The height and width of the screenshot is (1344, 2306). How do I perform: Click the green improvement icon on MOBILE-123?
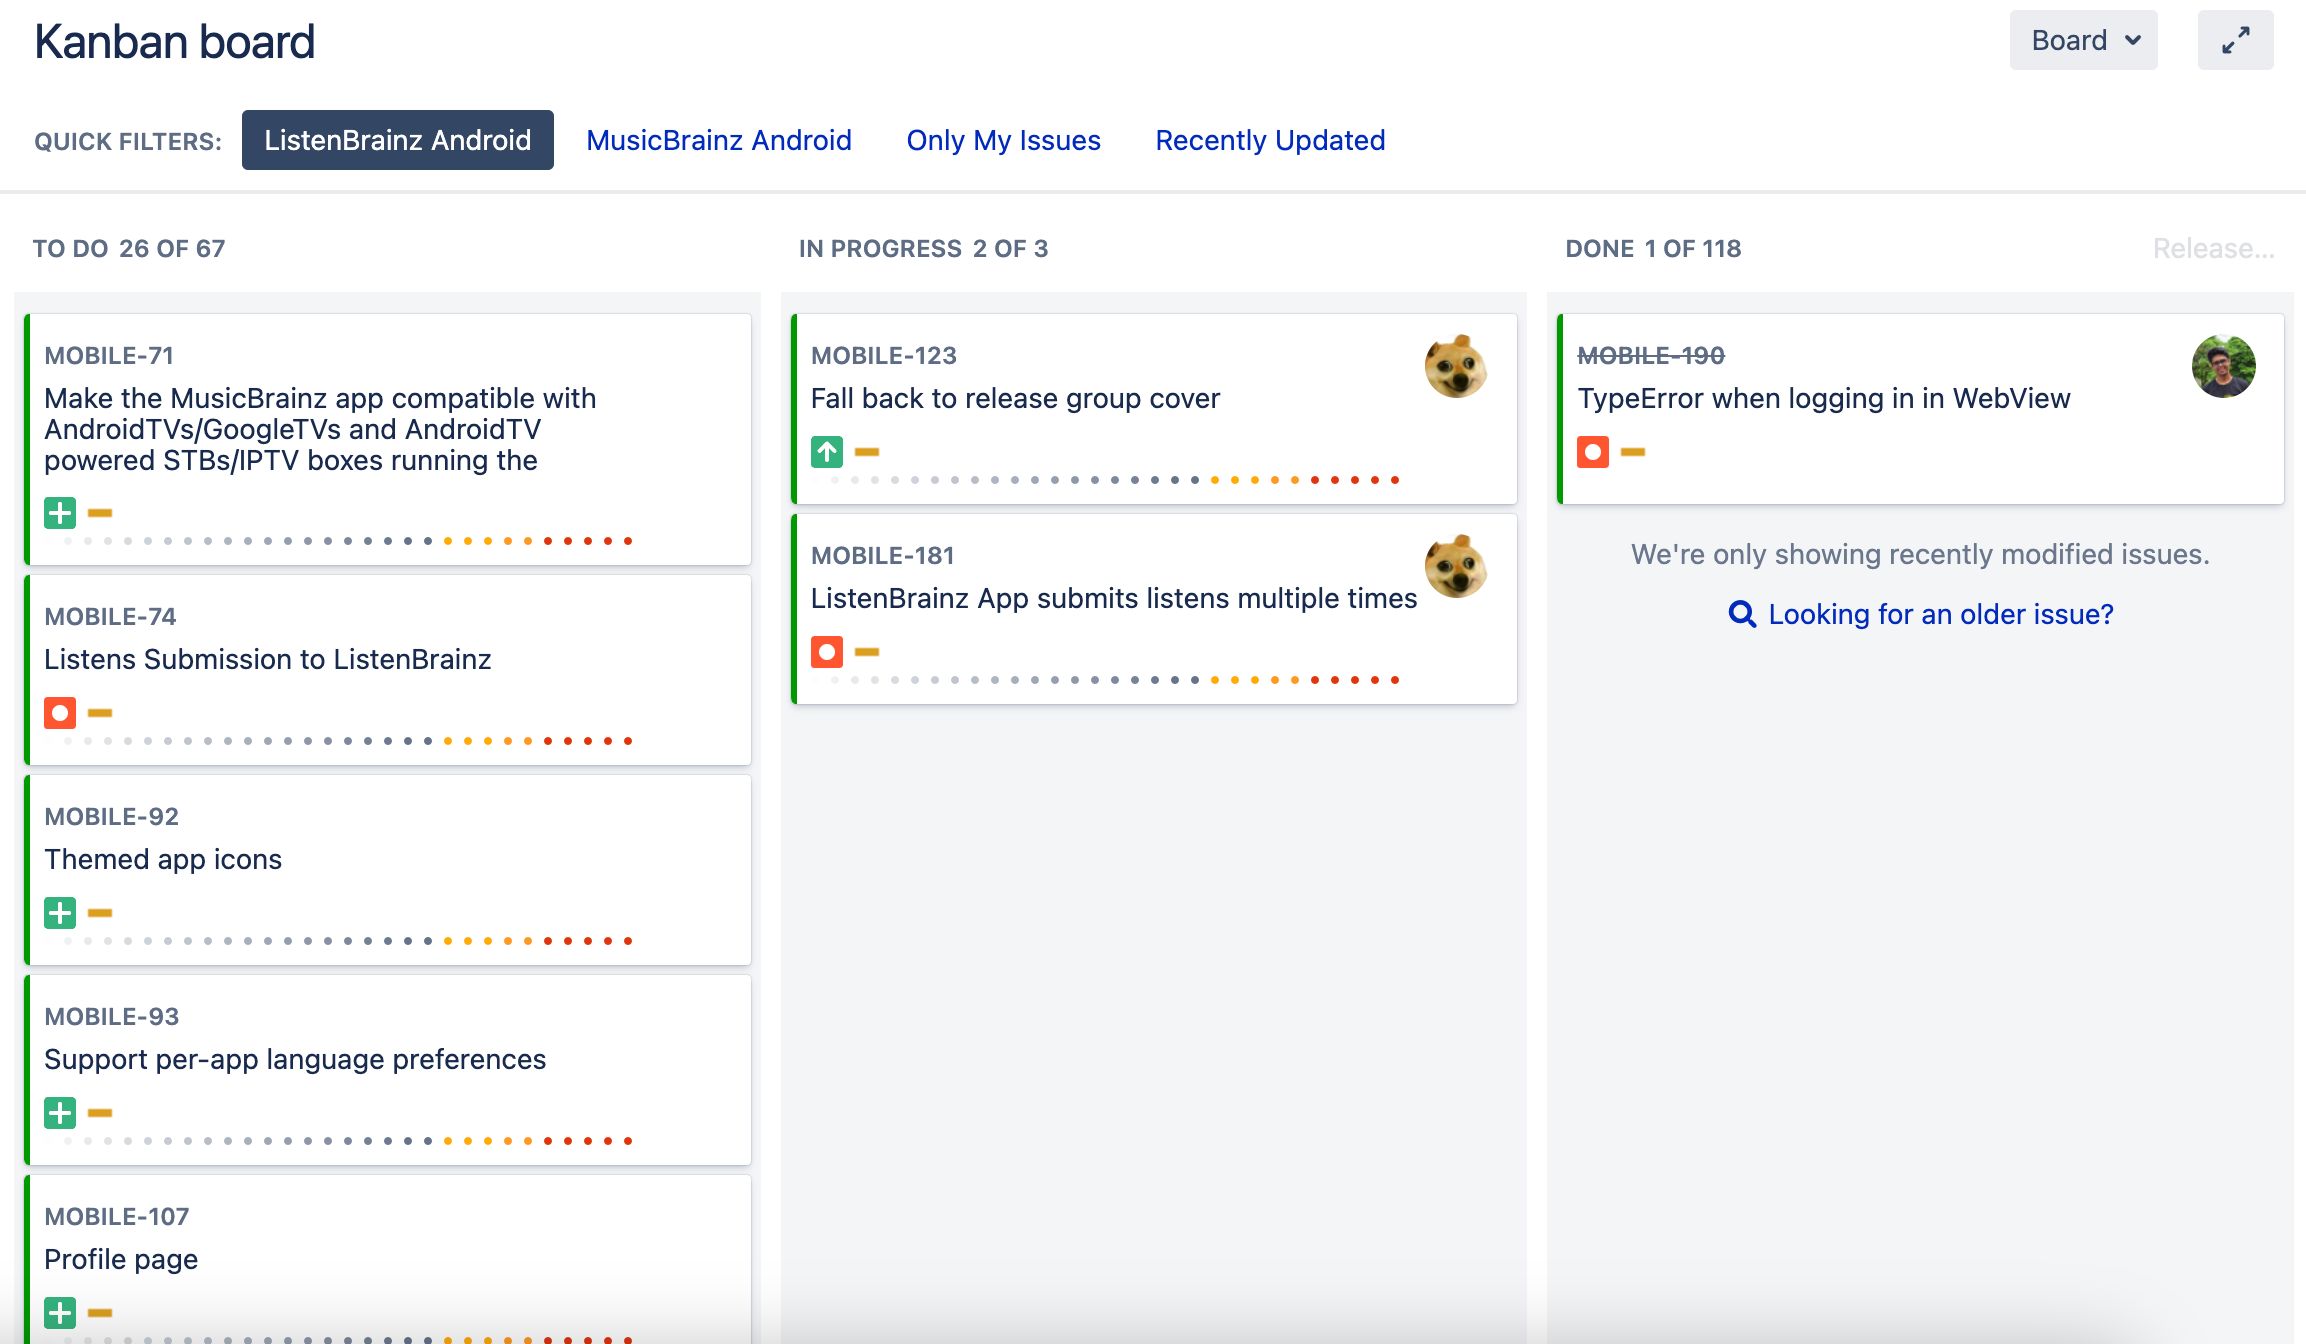pyautogui.click(x=826, y=452)
